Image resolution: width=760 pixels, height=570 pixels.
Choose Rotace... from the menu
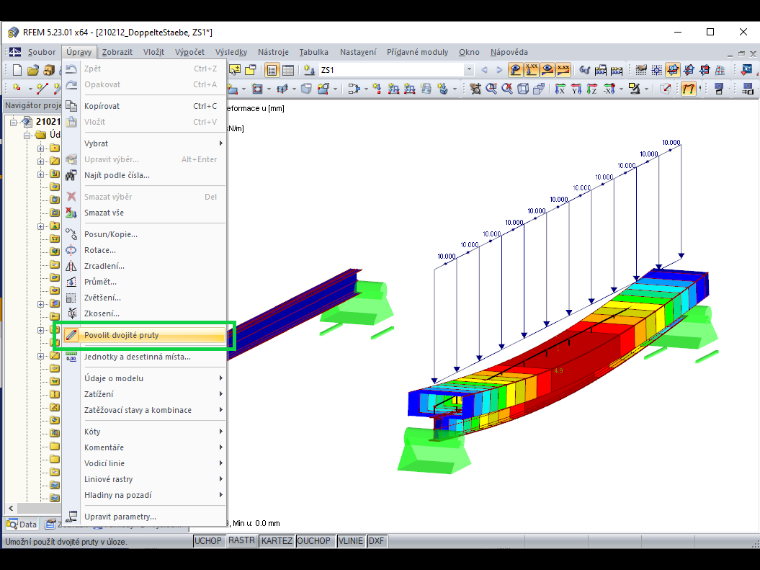(x=144, y=250)
